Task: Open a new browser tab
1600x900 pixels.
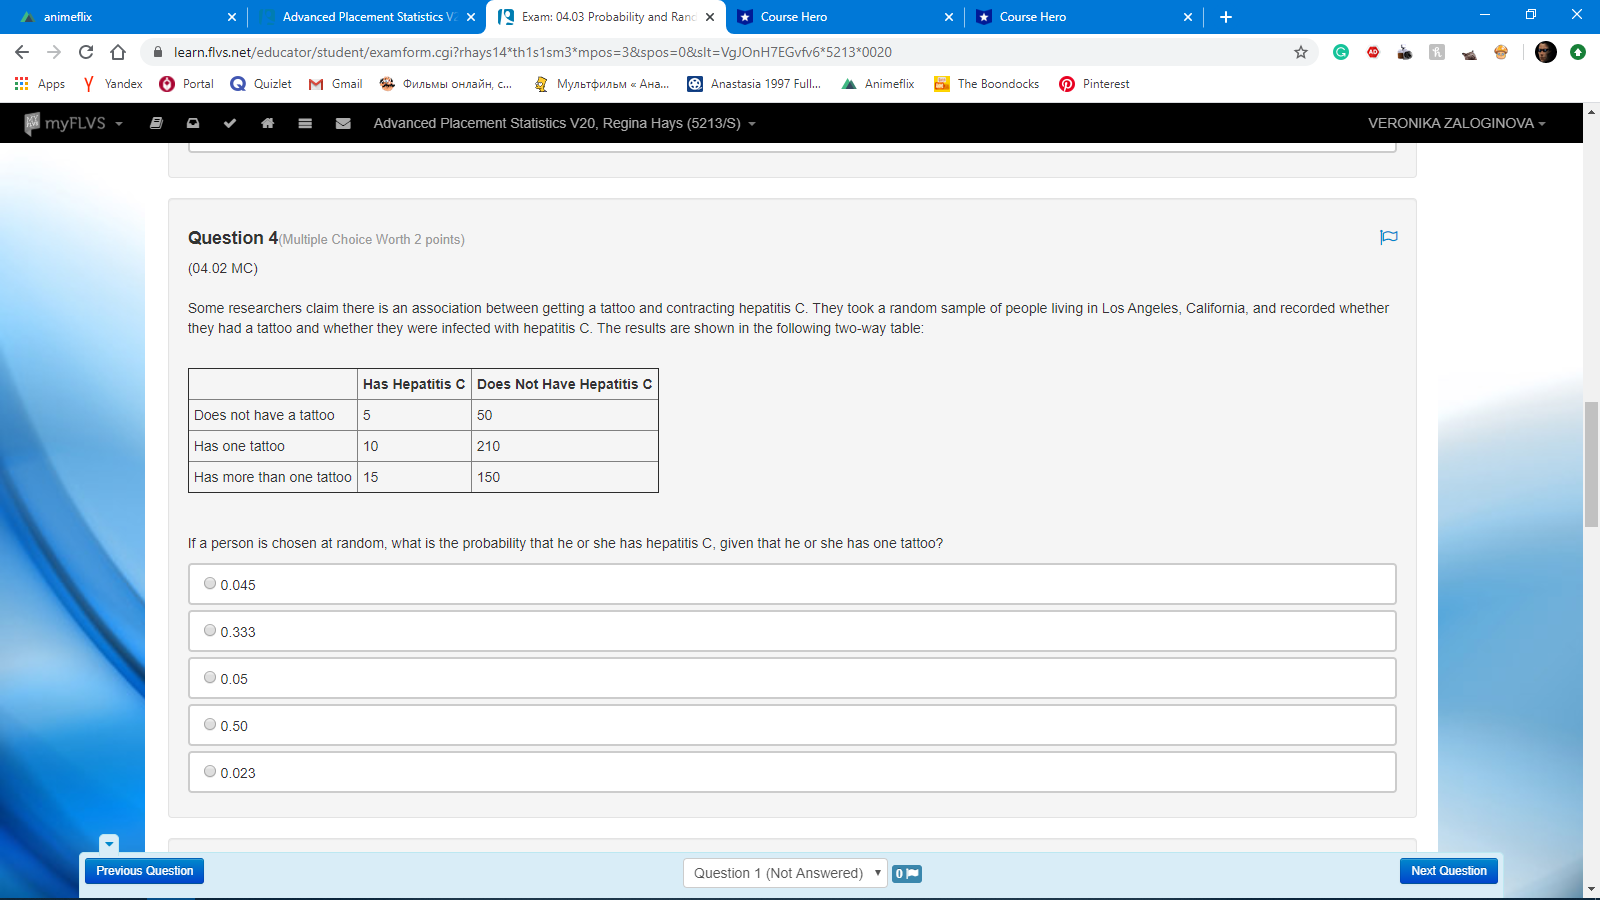Action: [1226, 17]
